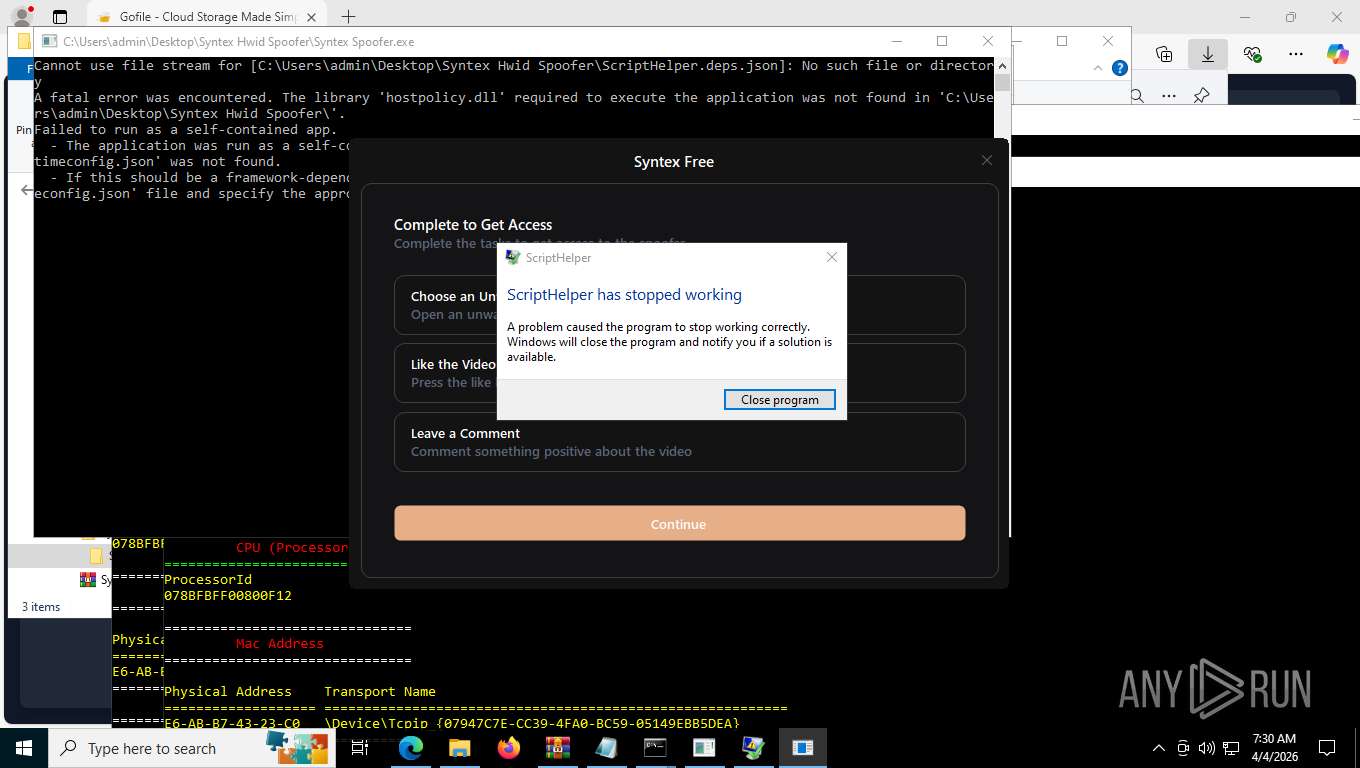
Task: Open Microsoft Edge from taskbar
Action: coord(411,748)
